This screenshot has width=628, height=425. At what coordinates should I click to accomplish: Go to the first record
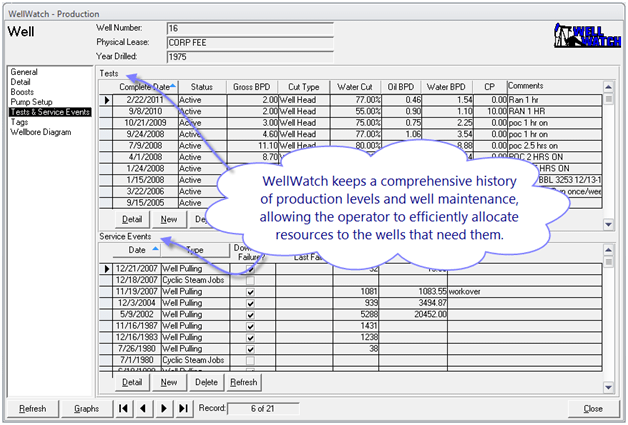[123, 409]
